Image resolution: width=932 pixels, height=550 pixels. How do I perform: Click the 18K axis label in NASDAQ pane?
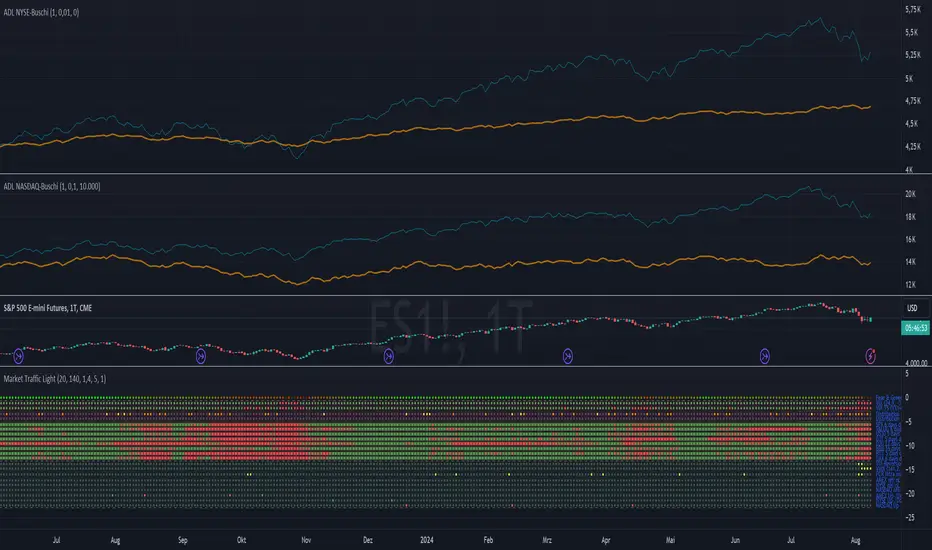(911, 216)
